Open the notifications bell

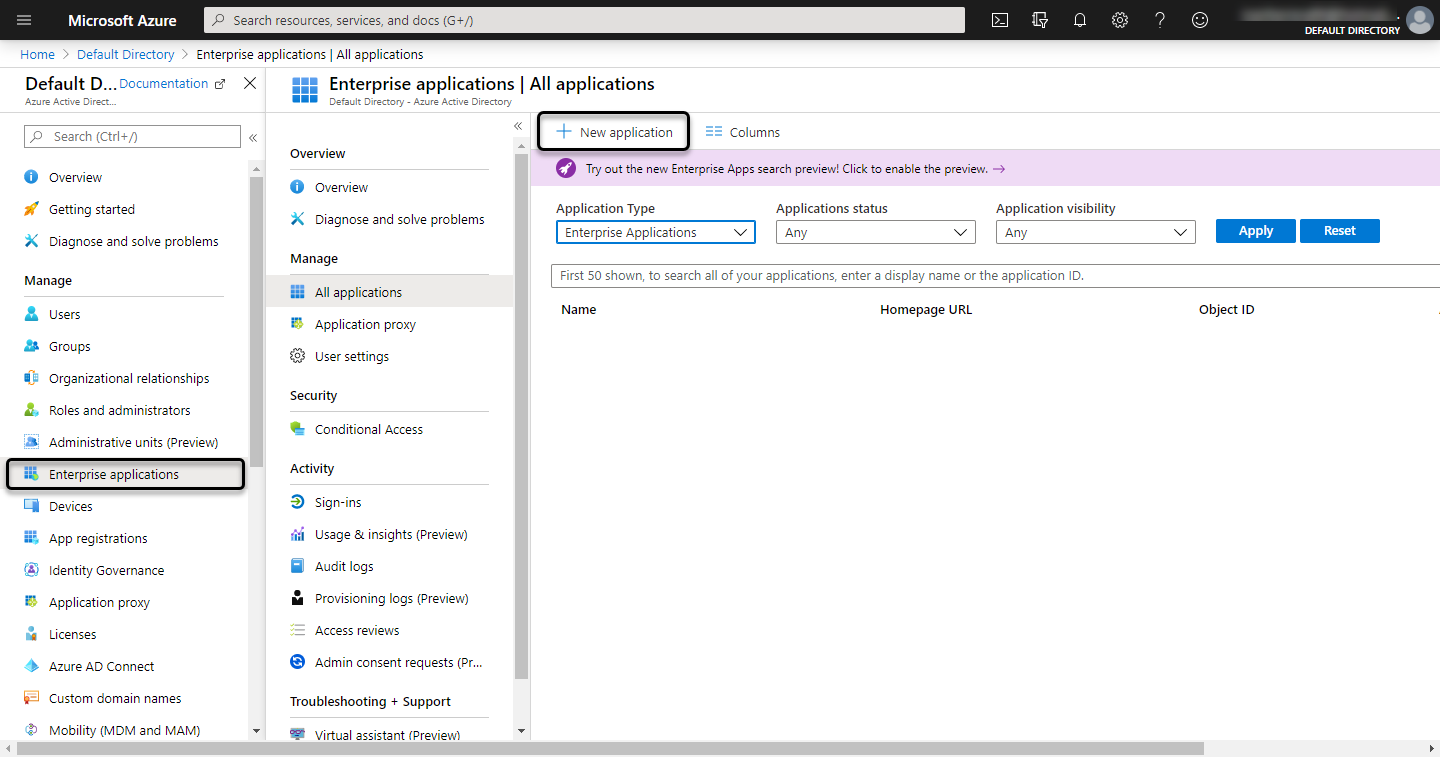point(1080,20)
